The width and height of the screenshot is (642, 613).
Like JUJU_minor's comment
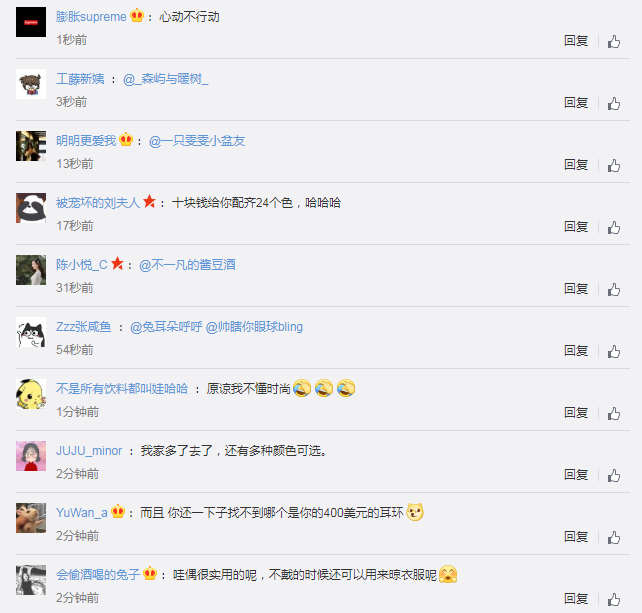click(x=614, y=475)
